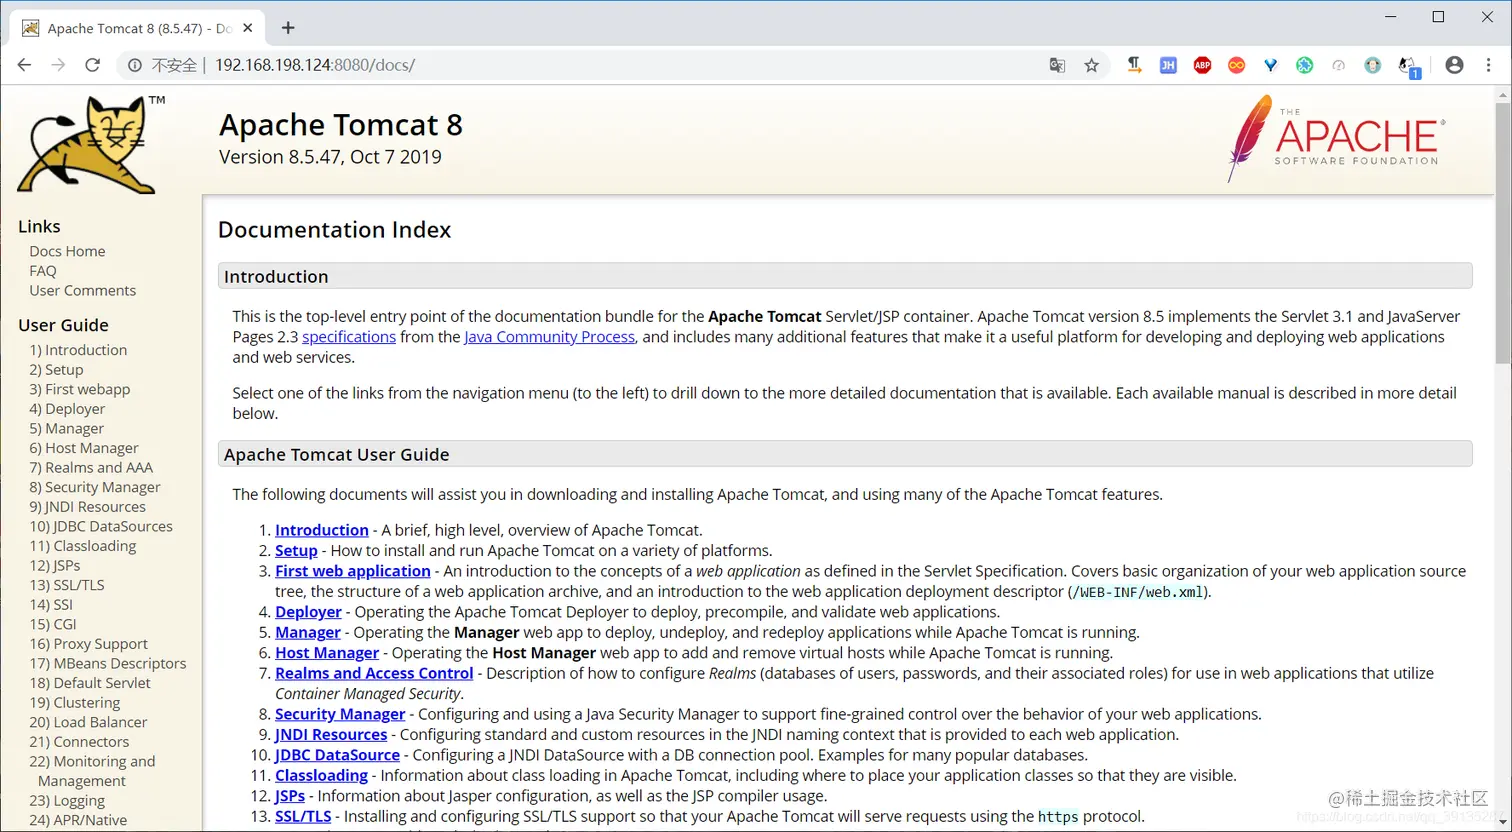The height and width of the screenshot is (832, 1512).
Task: Open sidebar item 18) Default Servlet
Action: (x=90, y=683)
